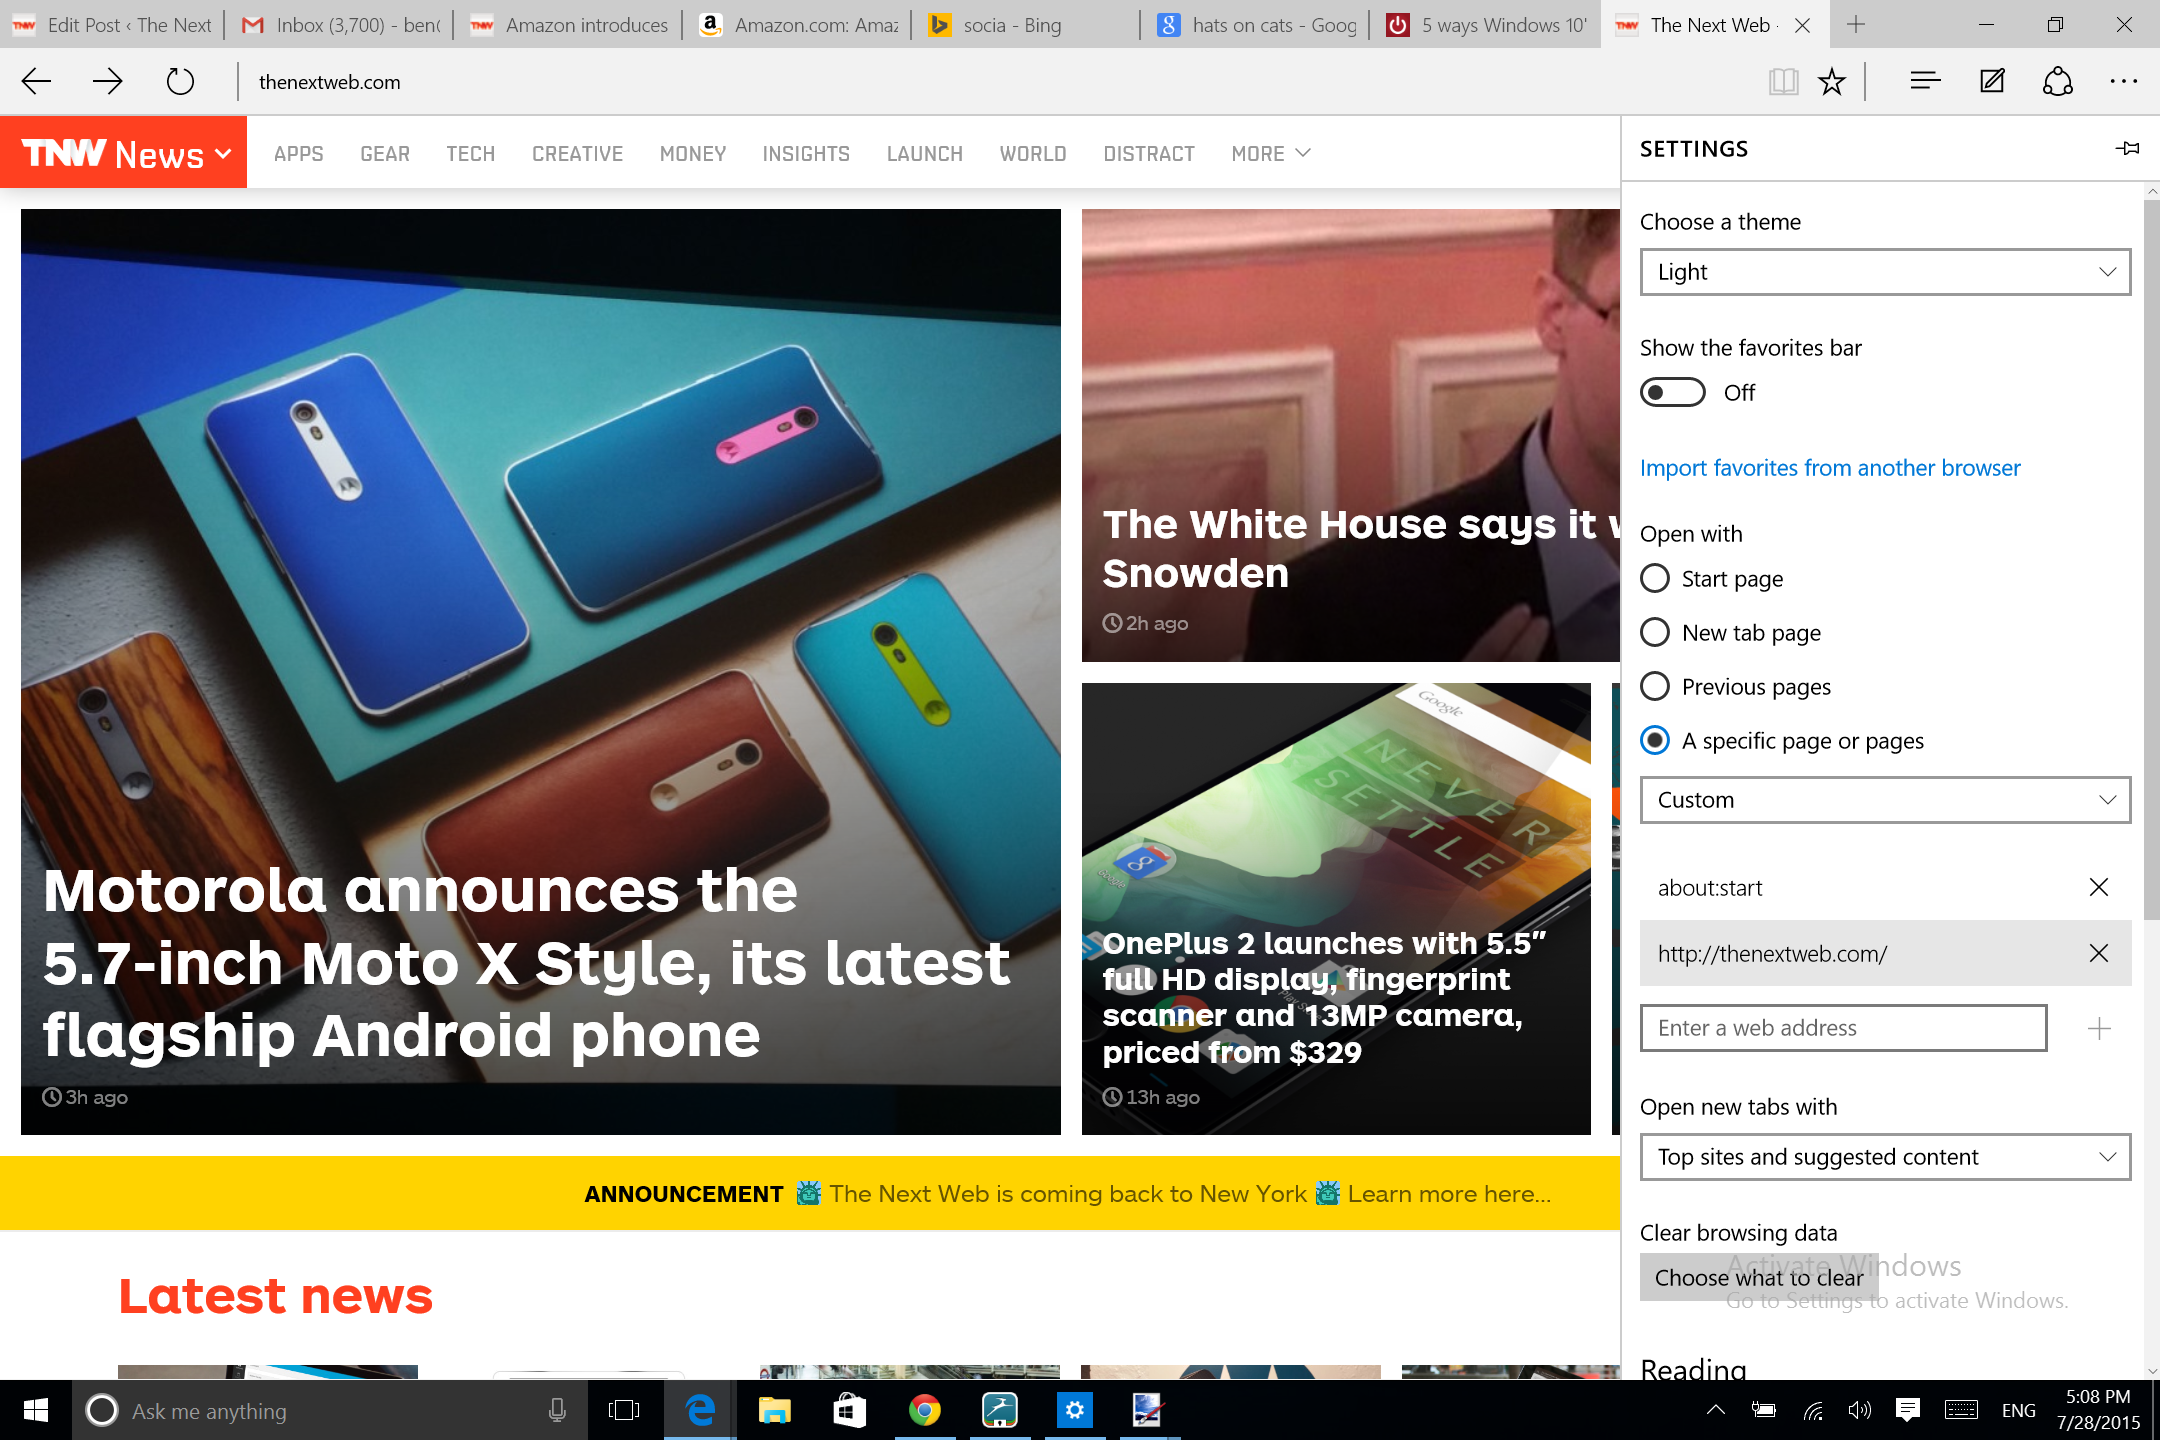Open Windows Start menu
The height and width of the screenshot is (1440, 2160).
tap(36, 1410)
